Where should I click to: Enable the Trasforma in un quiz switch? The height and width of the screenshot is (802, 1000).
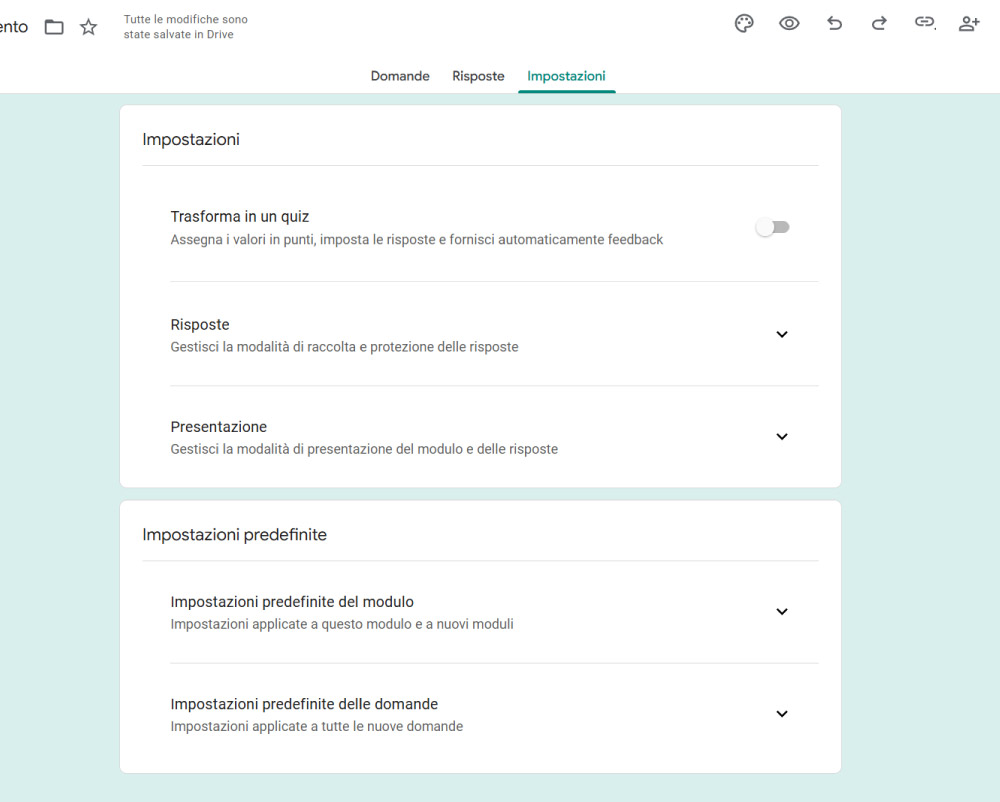[x=773, y=227]
